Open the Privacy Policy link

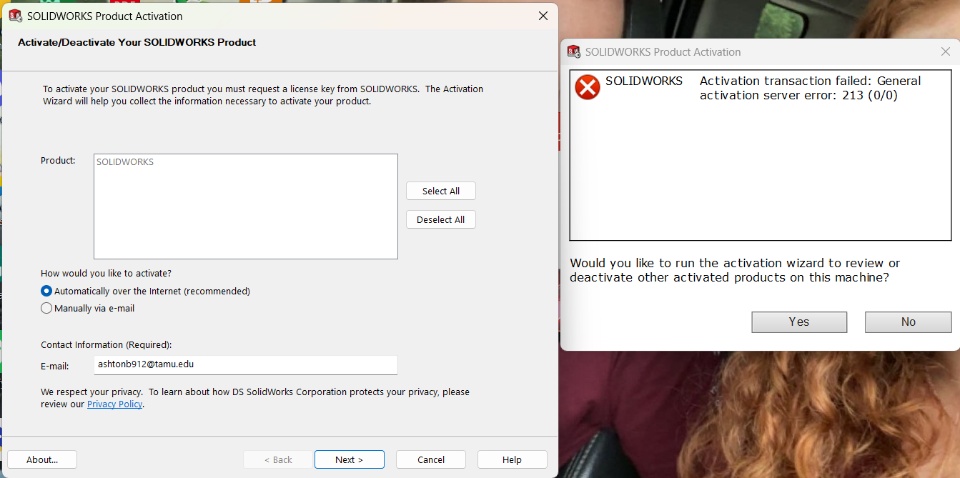pyautogui.click(x=114, y=405)
